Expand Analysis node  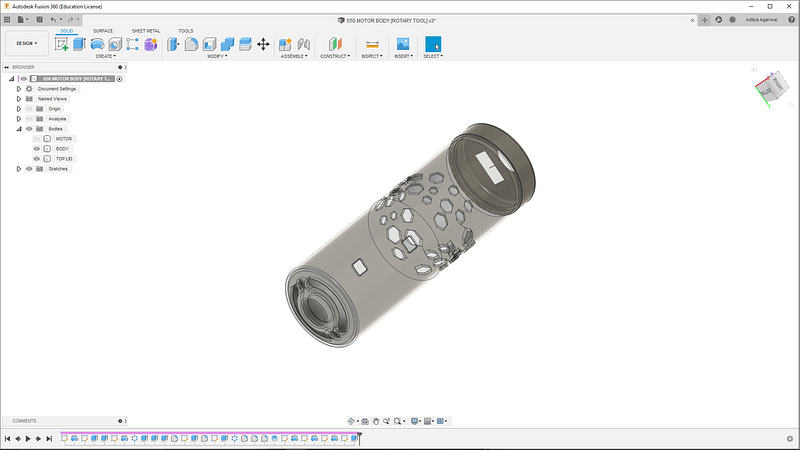click(19, 119)
